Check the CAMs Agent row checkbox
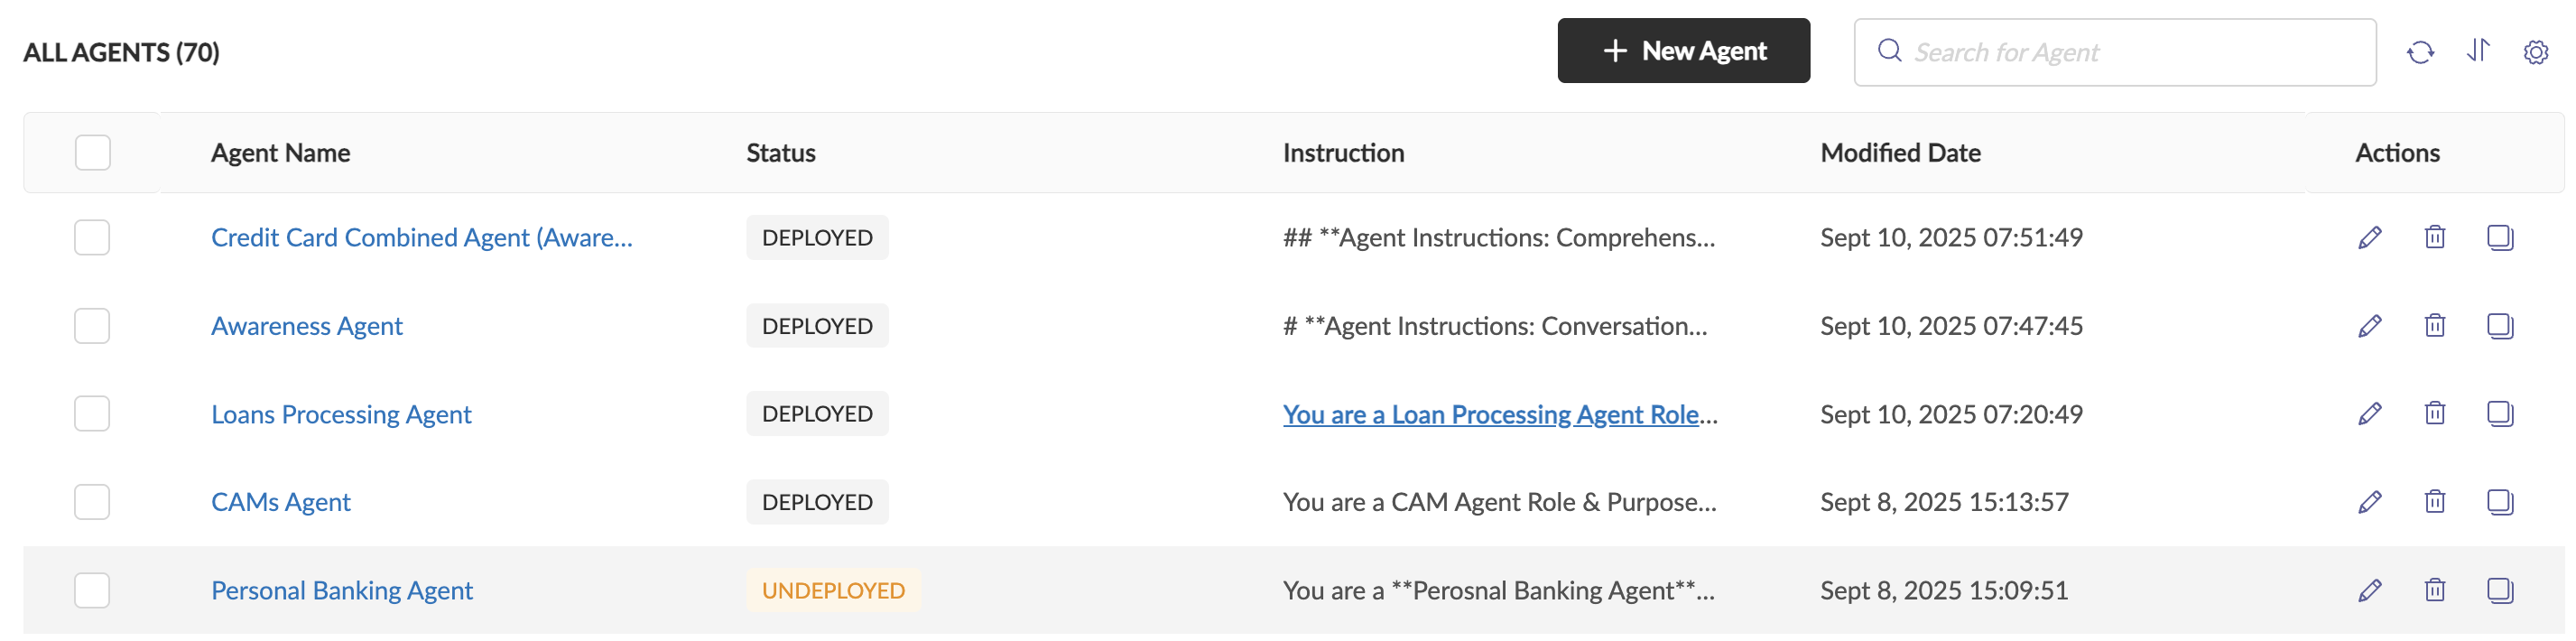The image size is (2576, 641). point(91,501)
